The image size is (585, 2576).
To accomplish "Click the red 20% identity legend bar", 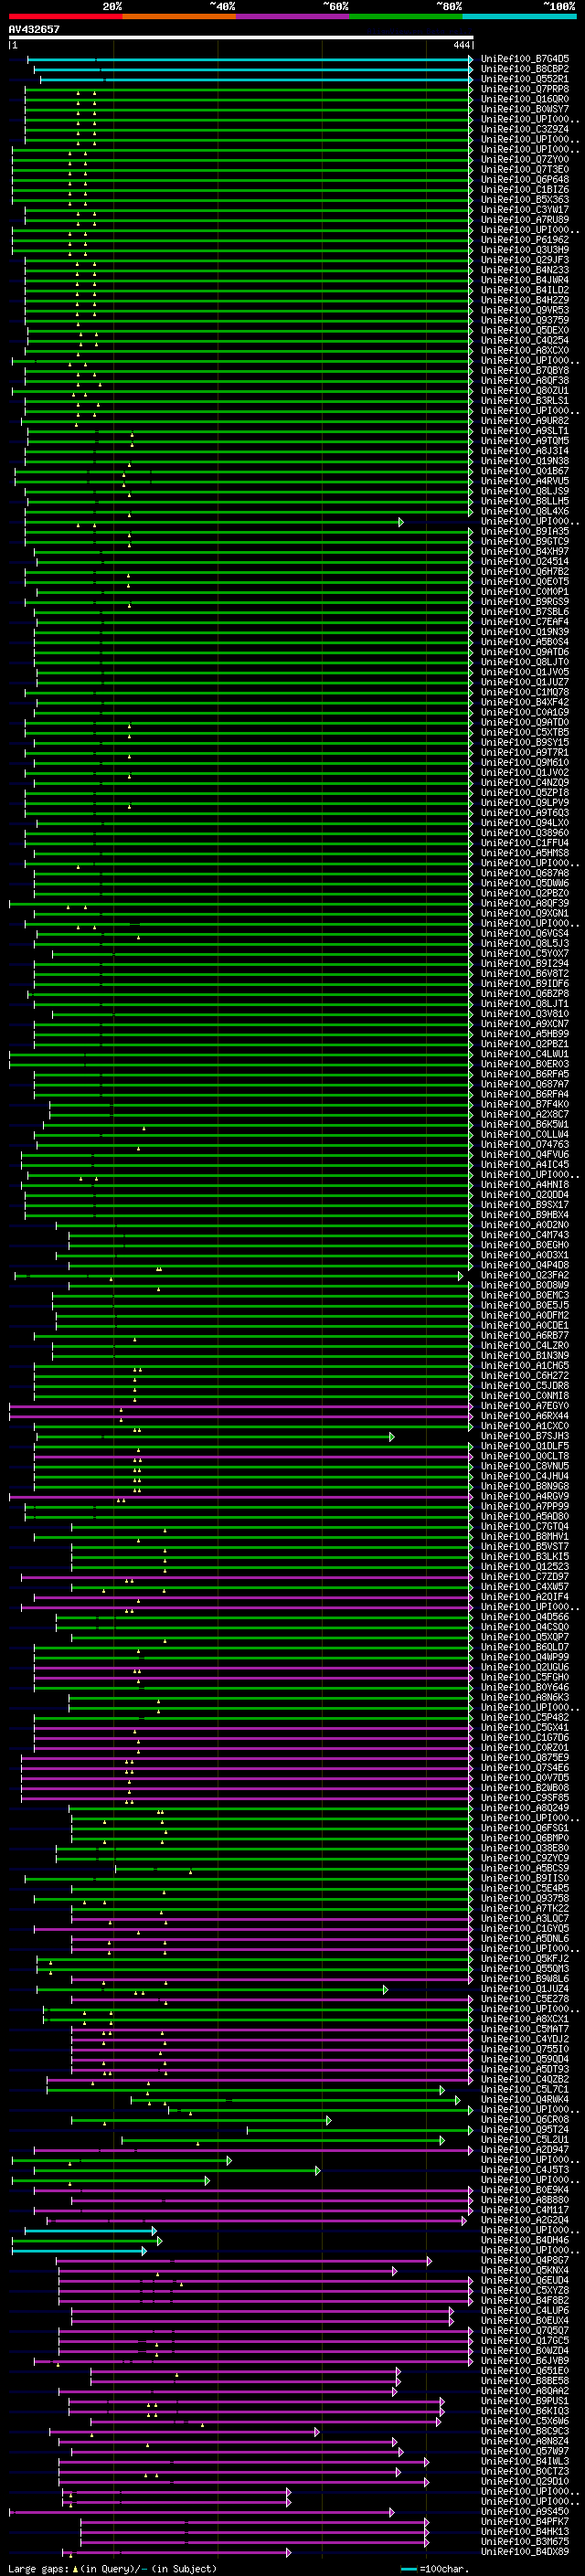I will (x=65, y=17).
